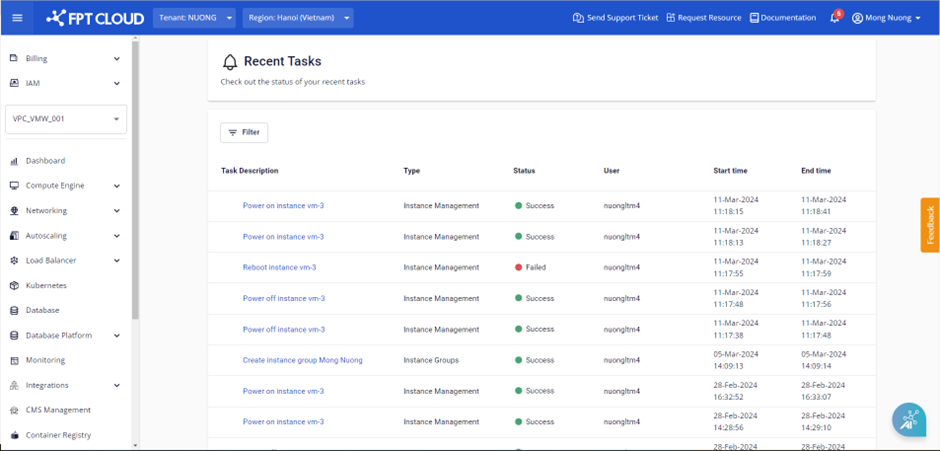The height and width of the screenshot is (451, 940).
Task: Click the Dashboard sidebar icon
Action: tap(15, 161)
